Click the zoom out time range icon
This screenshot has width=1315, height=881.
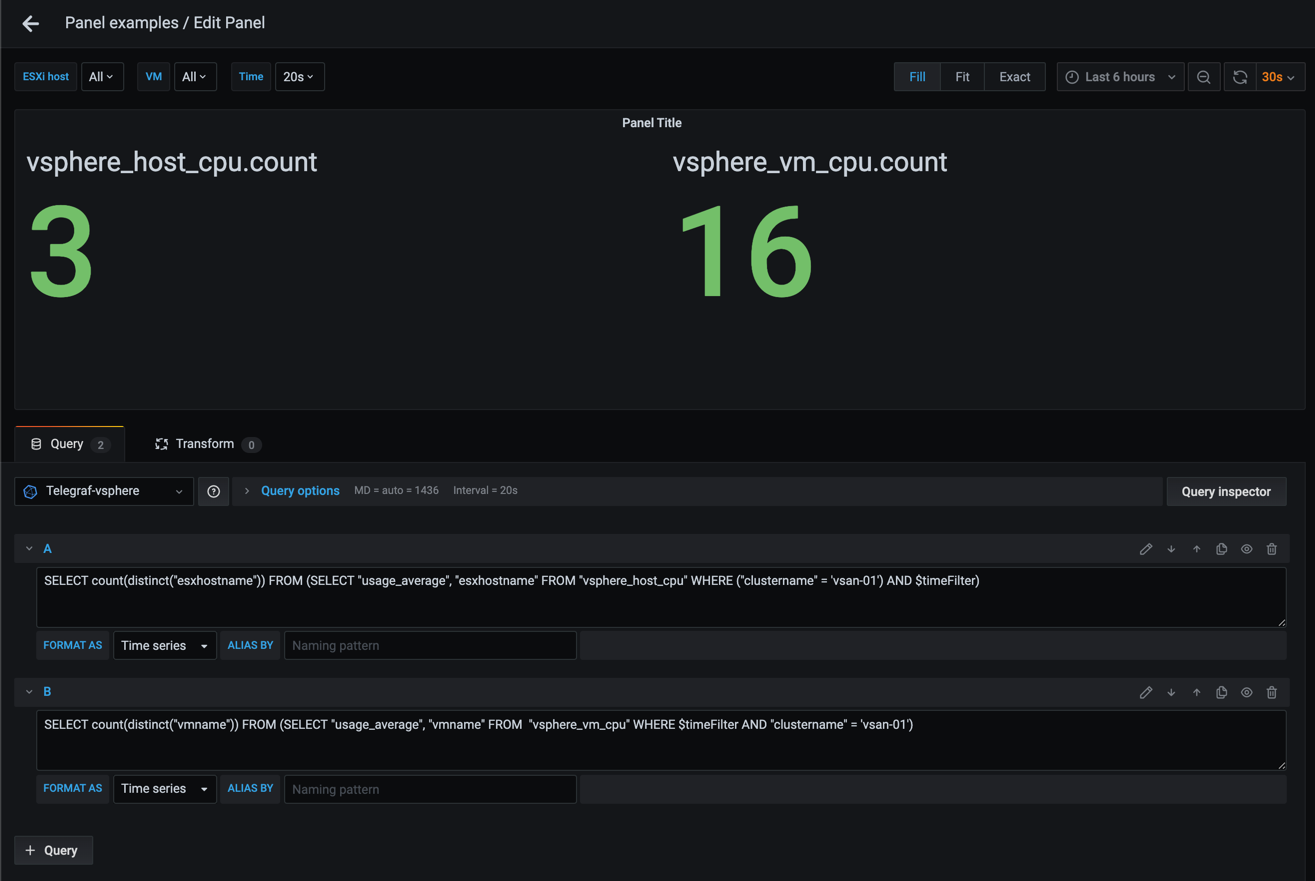(1204, 77)
